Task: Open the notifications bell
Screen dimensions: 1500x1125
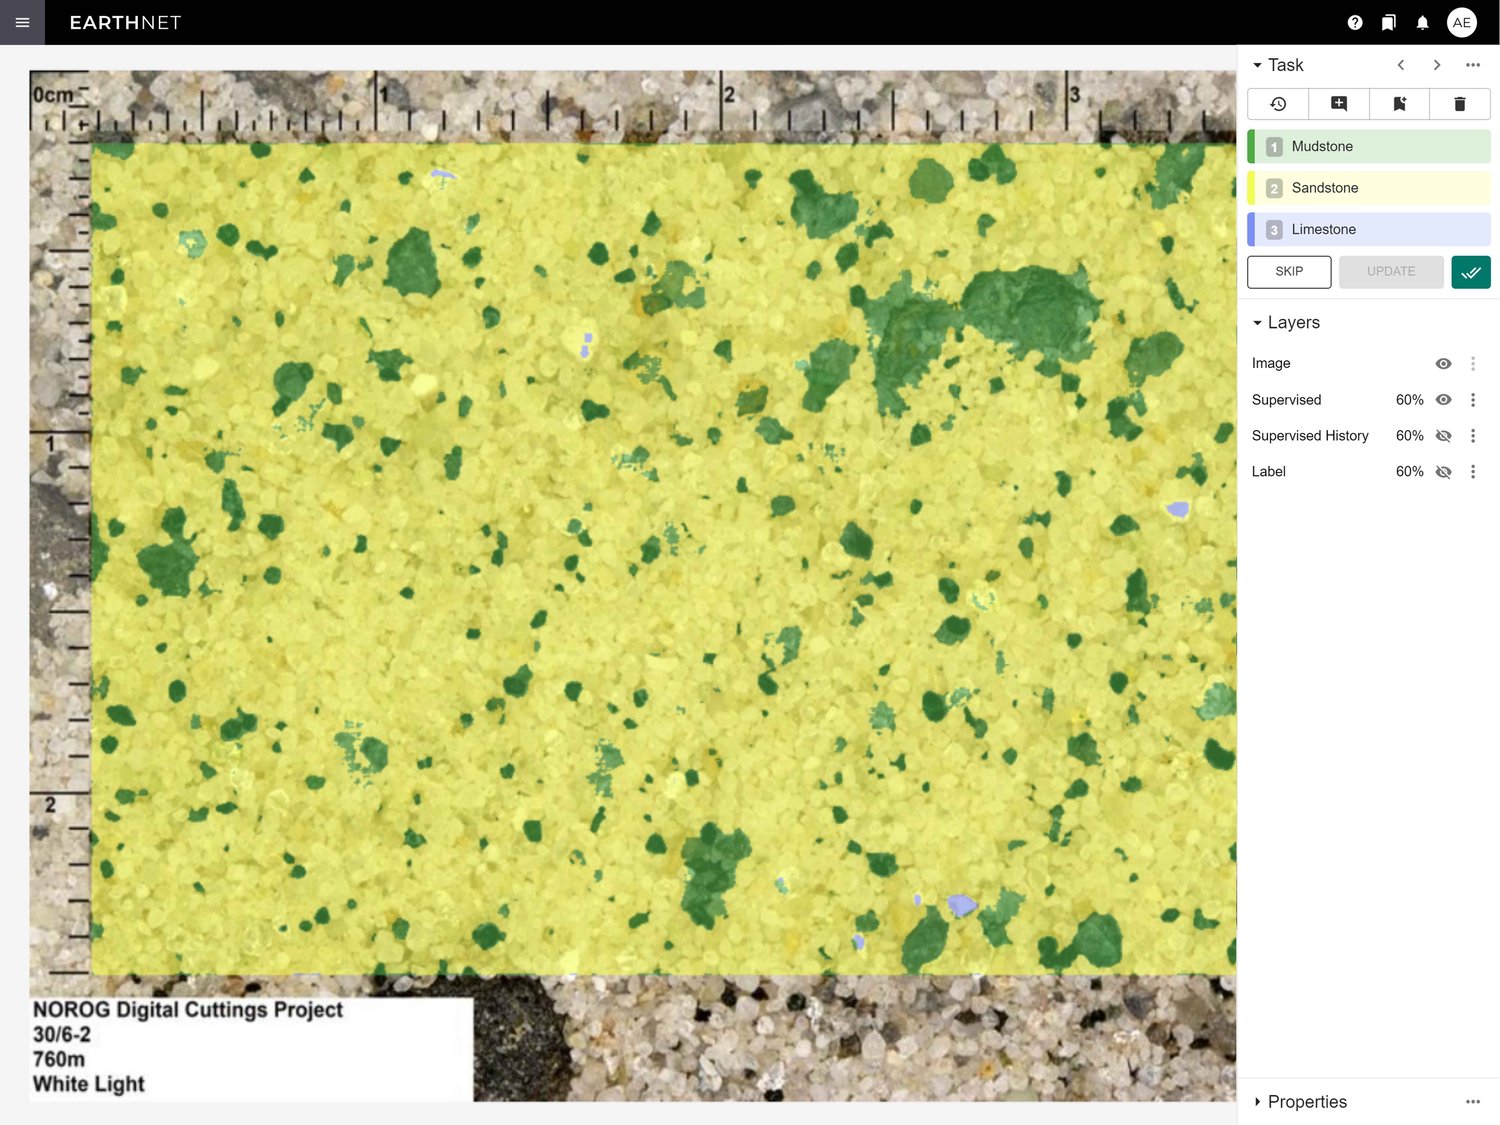Action: click(x=1422, y=22)
